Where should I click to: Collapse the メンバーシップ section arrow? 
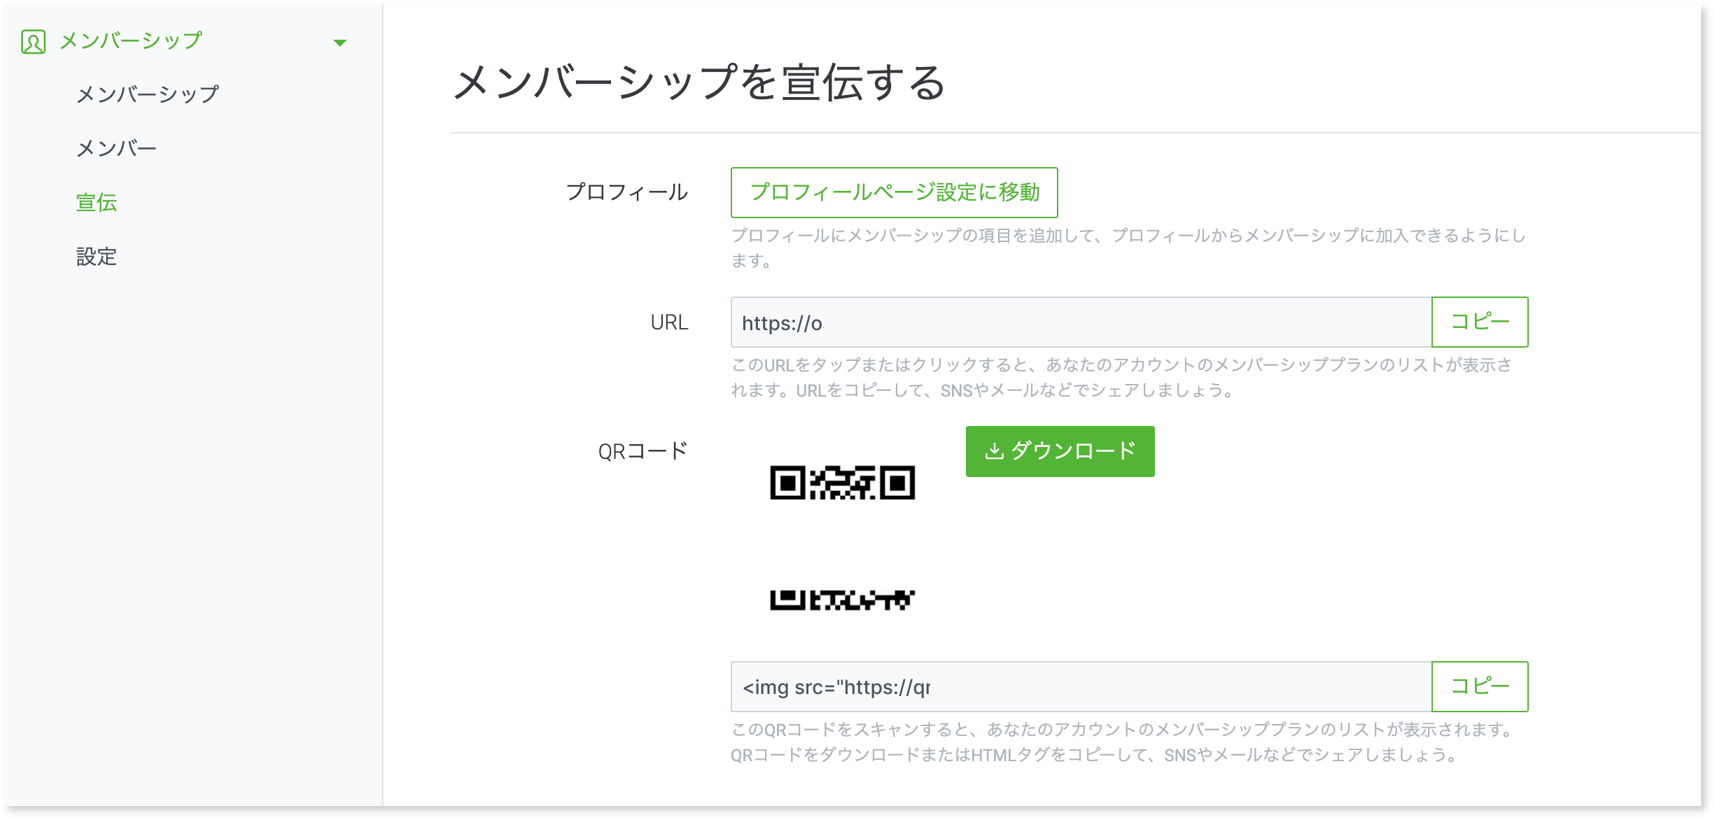point(340,43)
